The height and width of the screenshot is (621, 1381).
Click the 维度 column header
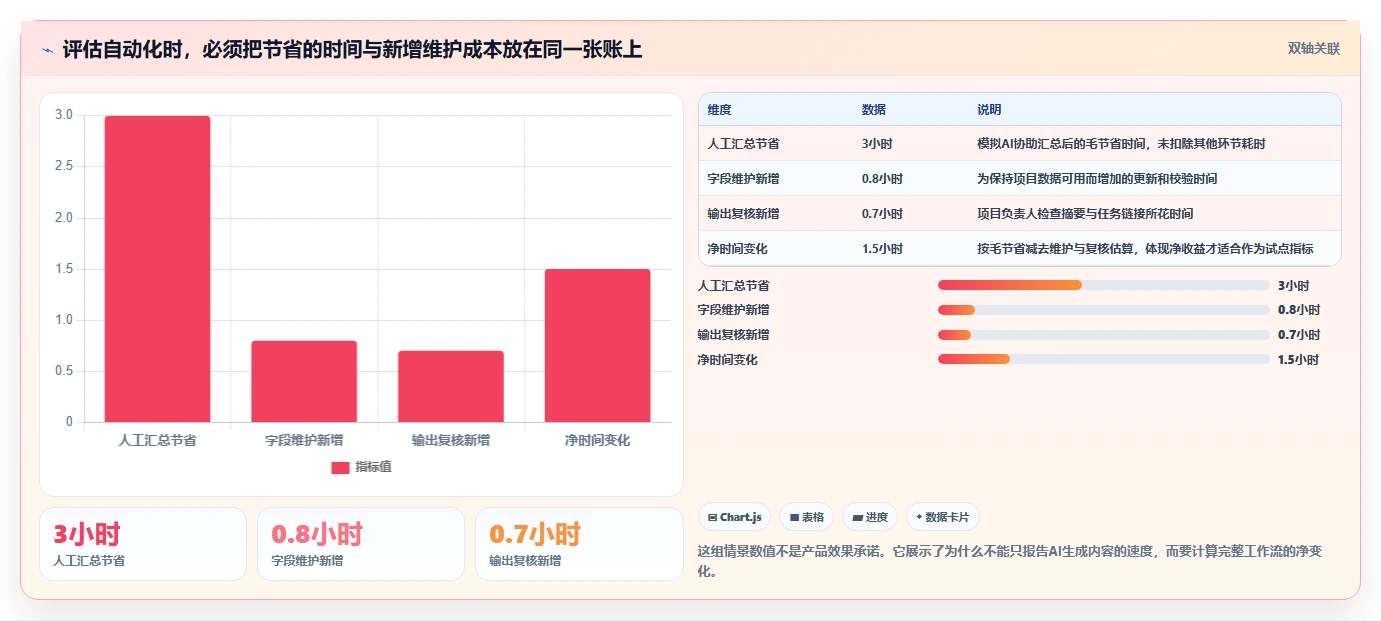click(x=719, y=110)
